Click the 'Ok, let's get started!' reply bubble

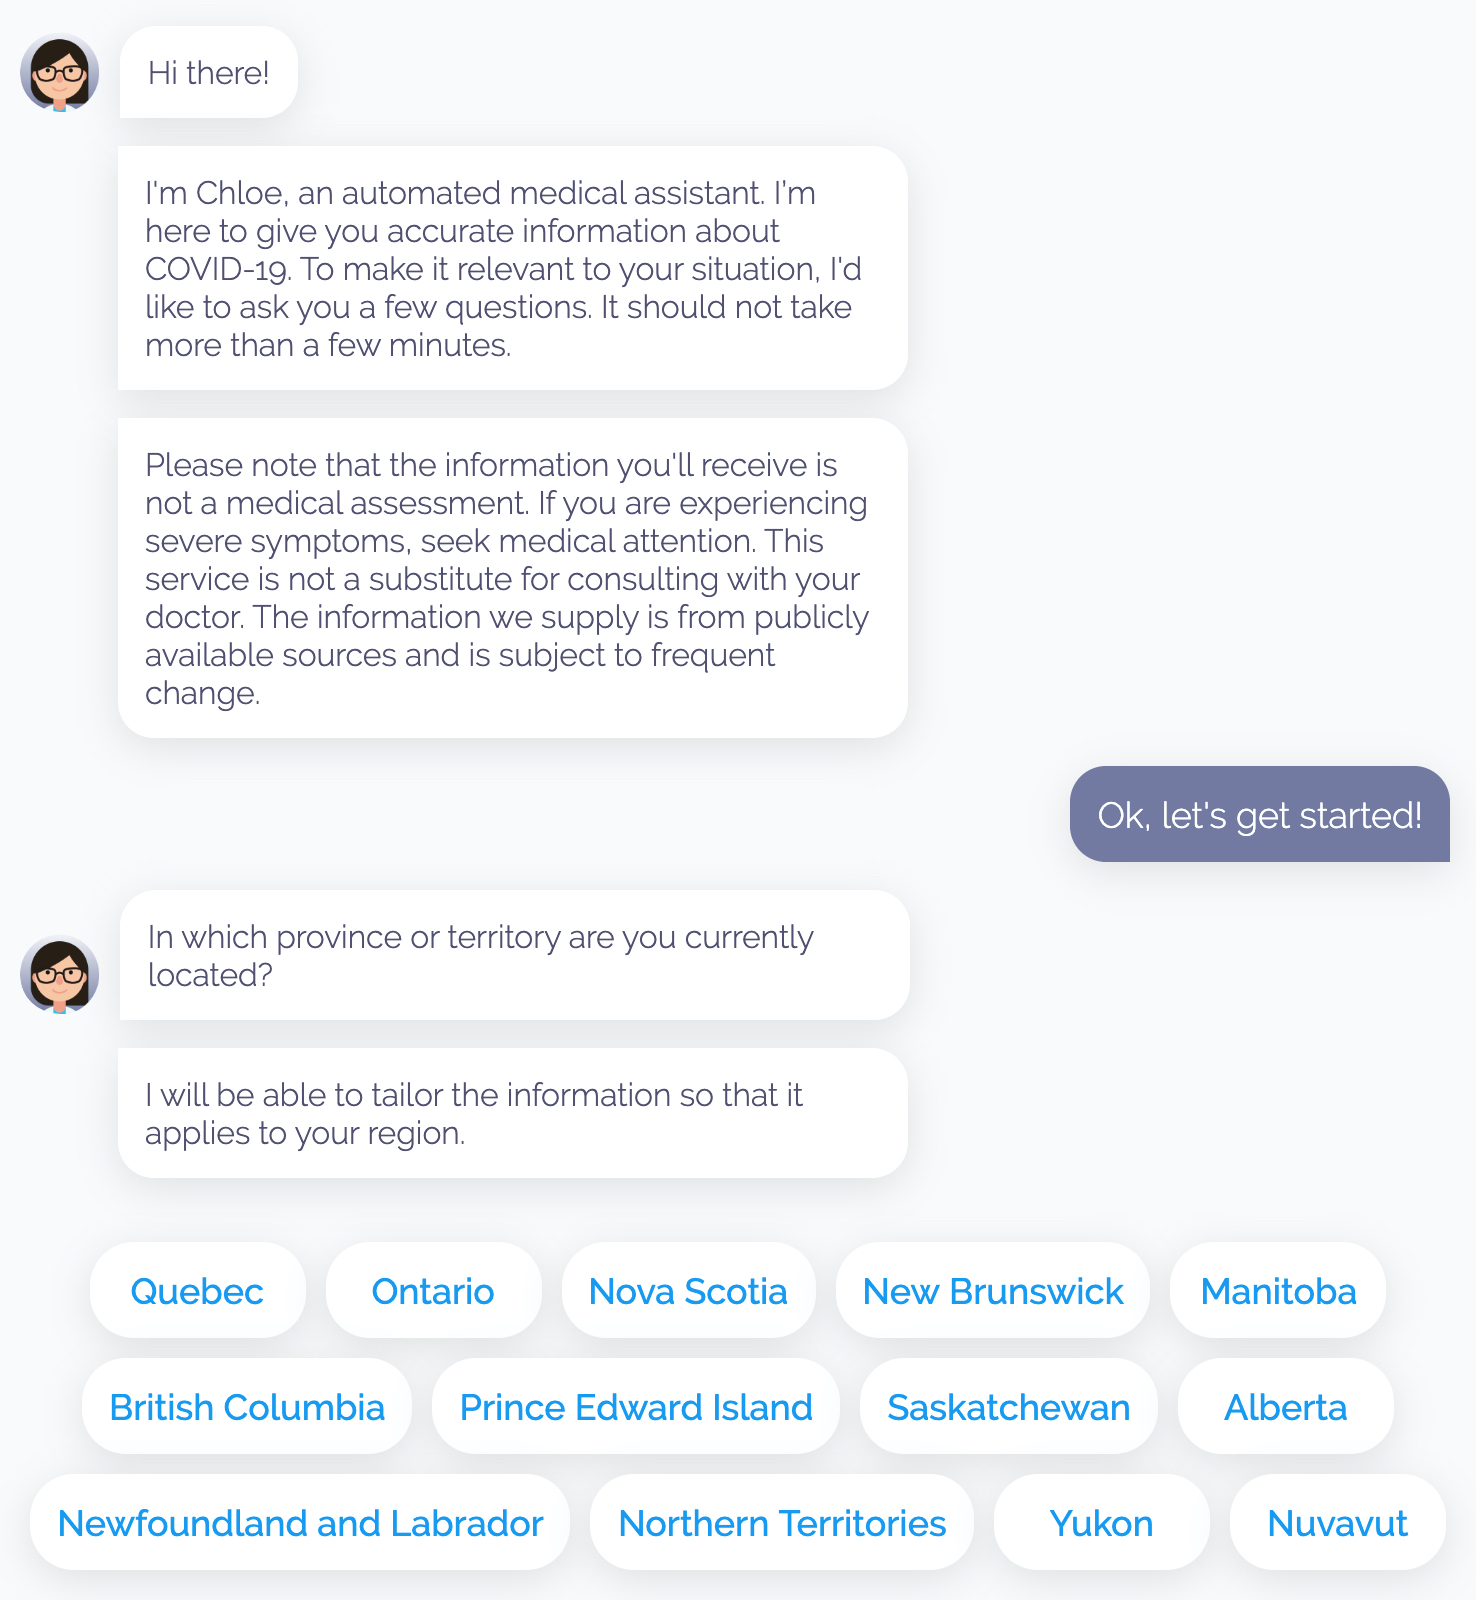(x=1260, y=814)
